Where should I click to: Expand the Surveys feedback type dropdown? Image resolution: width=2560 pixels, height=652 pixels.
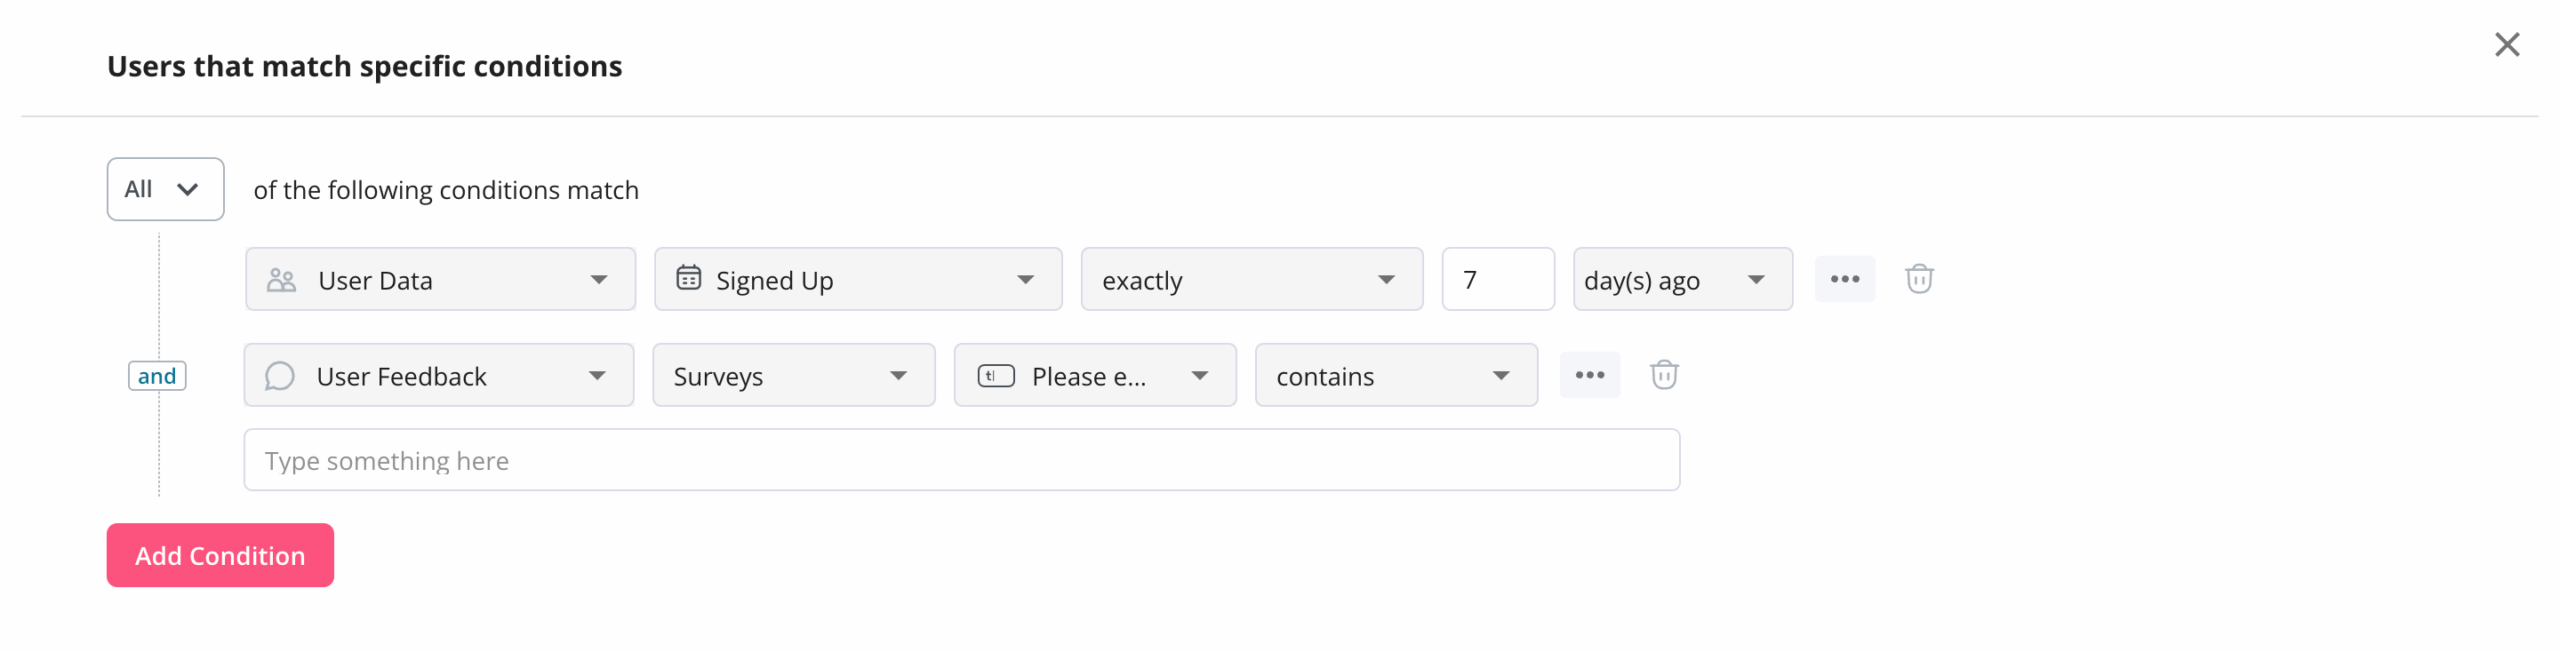pyautogui.click(x=793, y=375)
